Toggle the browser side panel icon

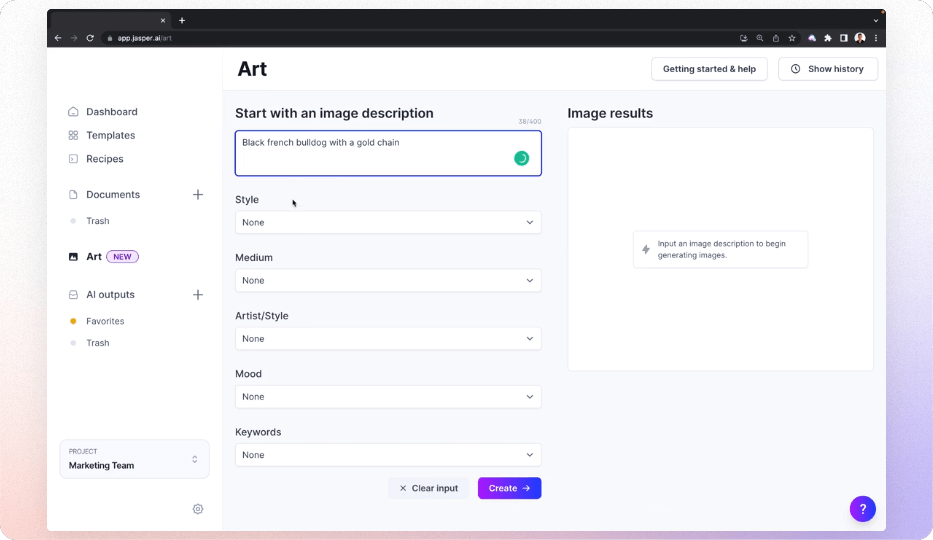(844, 38)
